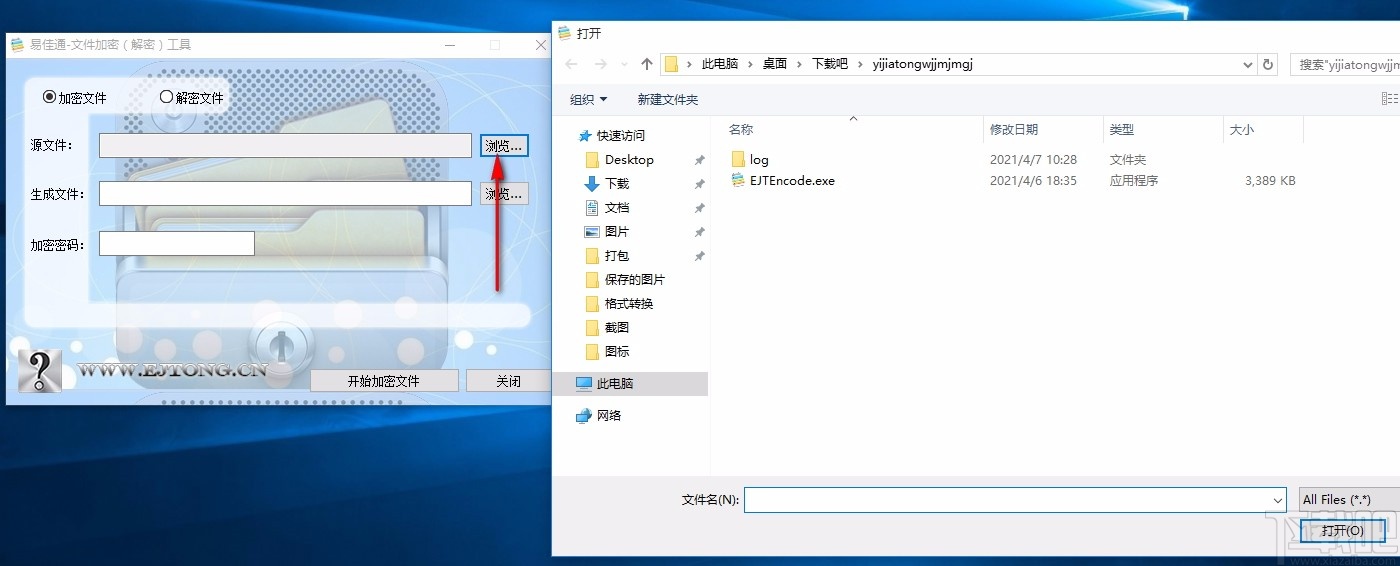The image size is (1400, 566).
Task: Select 图片 in quick access
Action: pyautogui.click(x=617, y=231)
